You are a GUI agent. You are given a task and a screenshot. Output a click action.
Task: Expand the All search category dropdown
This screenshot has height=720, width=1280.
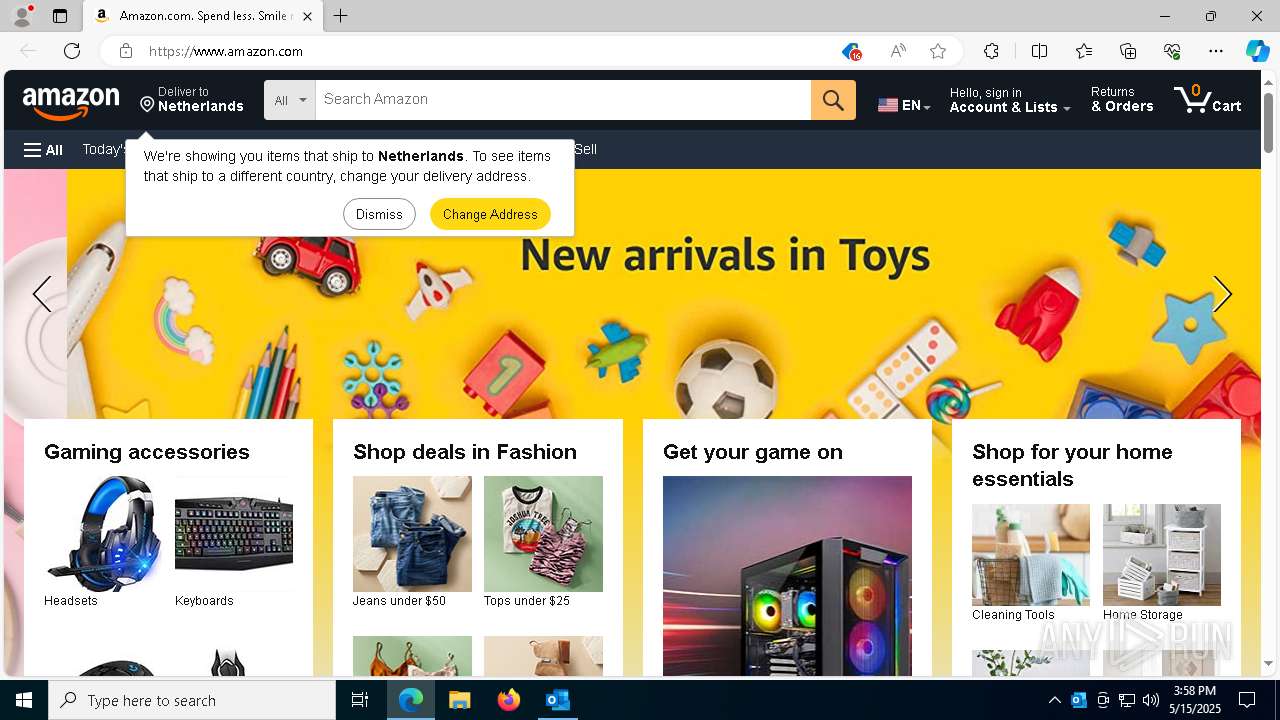[x=290, y=100]
